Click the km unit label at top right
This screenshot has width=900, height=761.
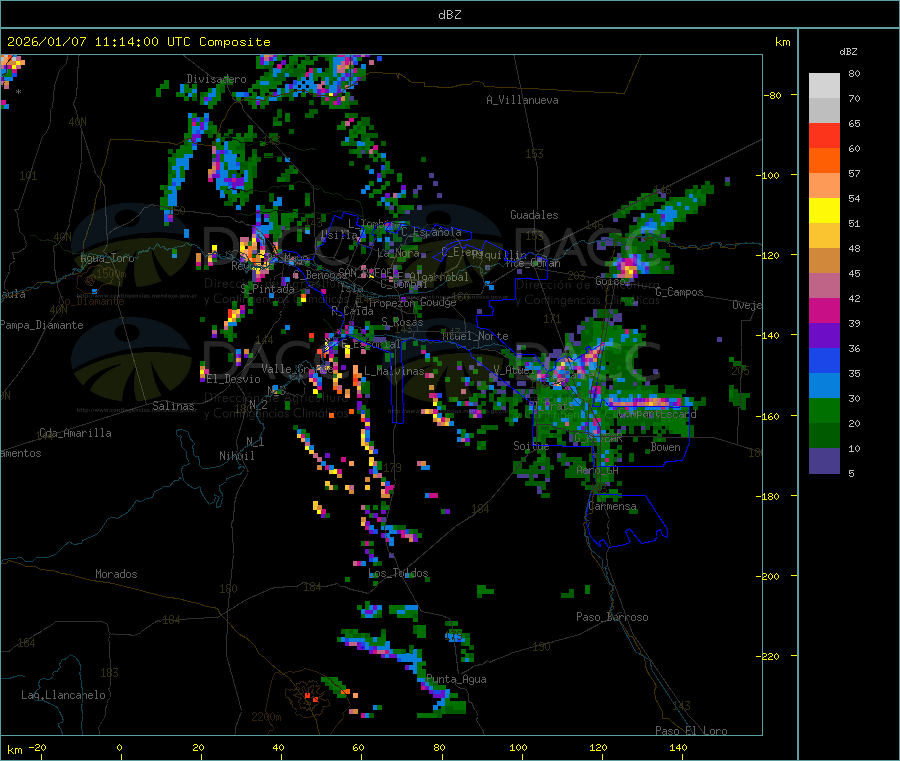pos(783,42)
